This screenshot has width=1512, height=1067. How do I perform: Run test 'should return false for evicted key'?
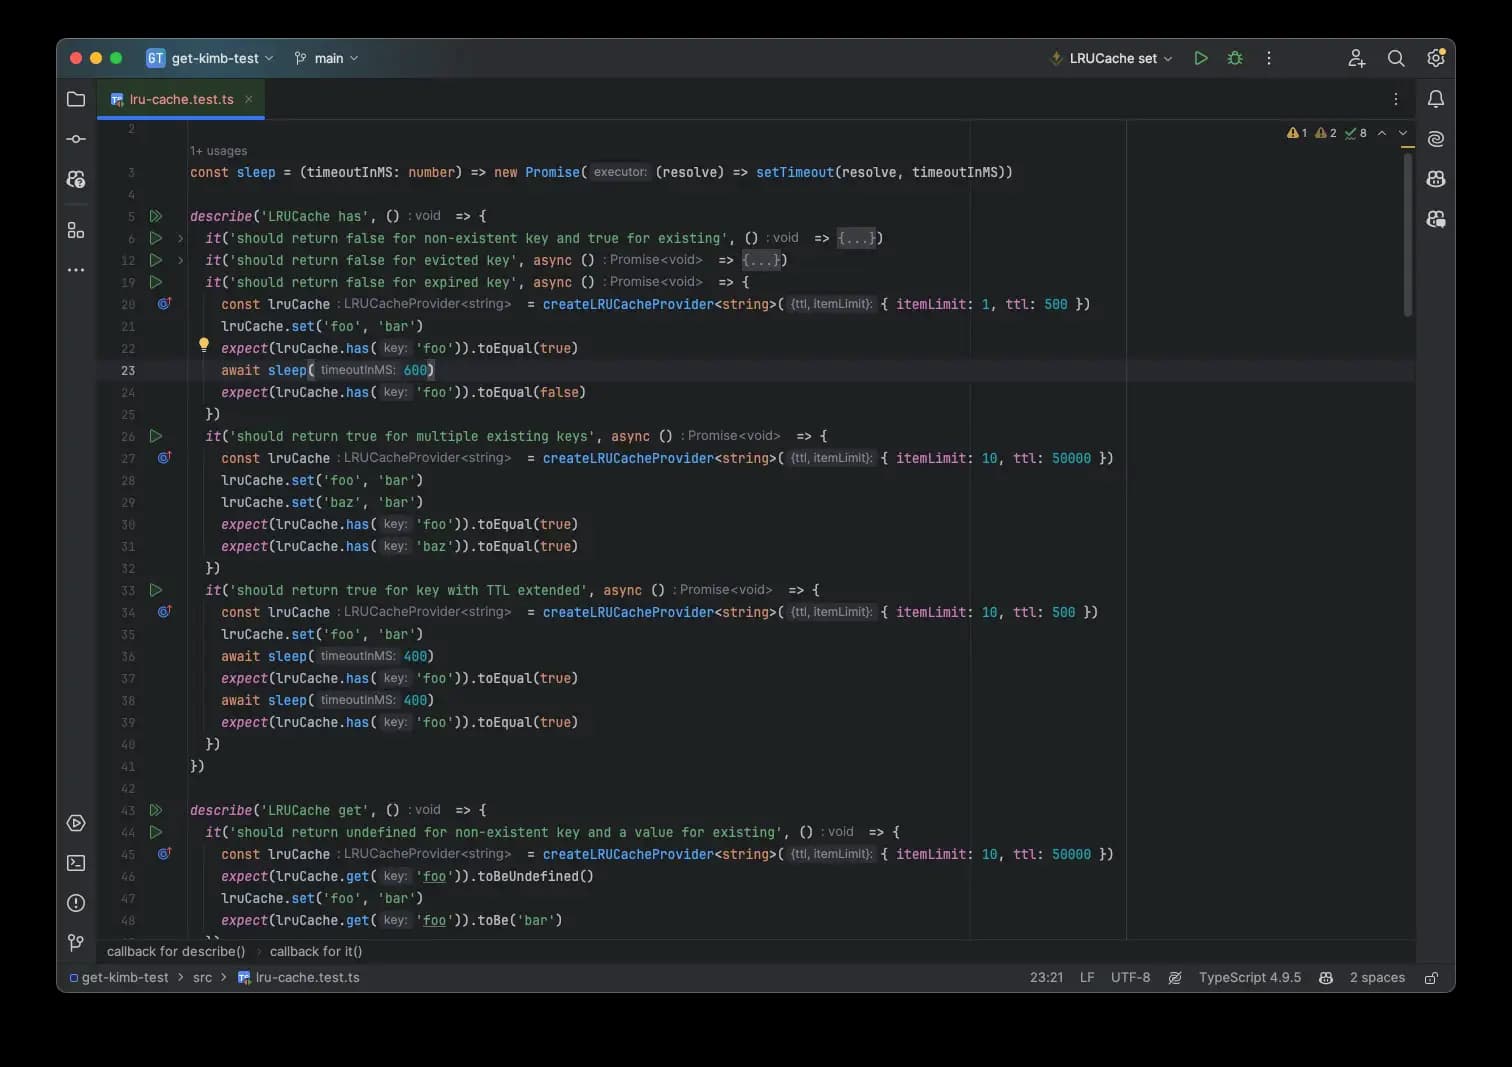click(x=156, y=260)
